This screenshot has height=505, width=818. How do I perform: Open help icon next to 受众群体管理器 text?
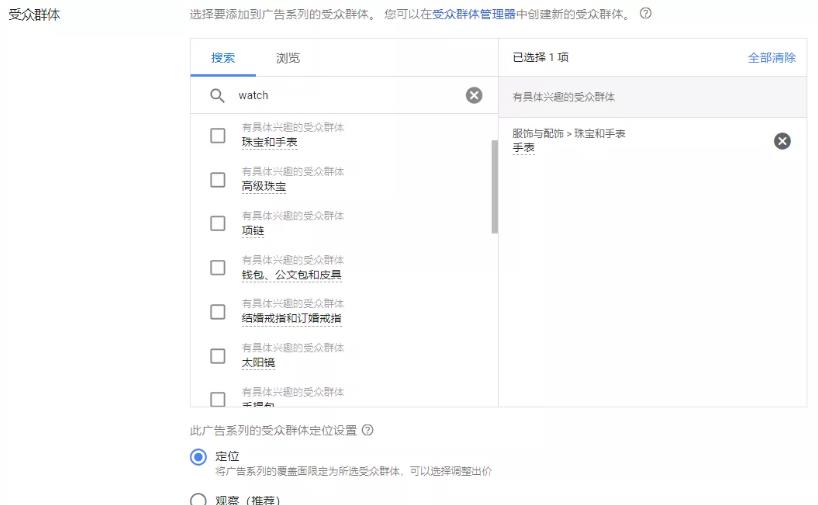[645, 14]
